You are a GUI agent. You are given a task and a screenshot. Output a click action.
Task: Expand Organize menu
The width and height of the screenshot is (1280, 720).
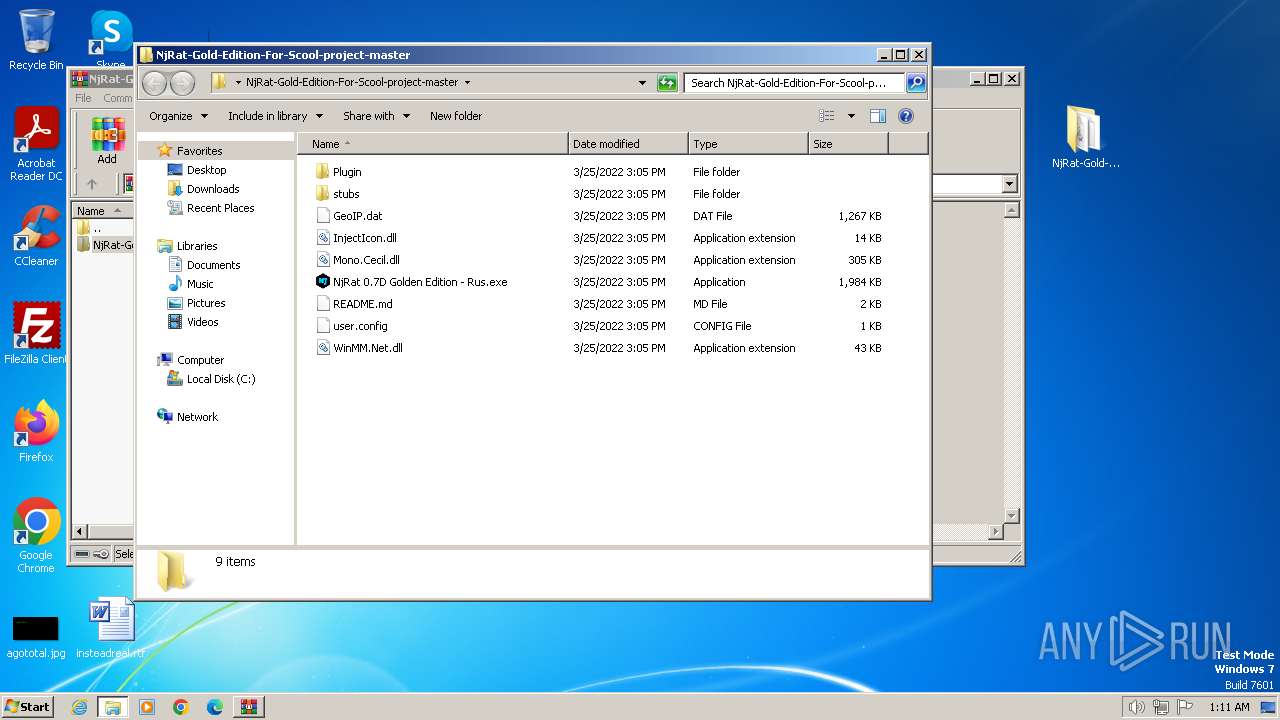point(178,116)
